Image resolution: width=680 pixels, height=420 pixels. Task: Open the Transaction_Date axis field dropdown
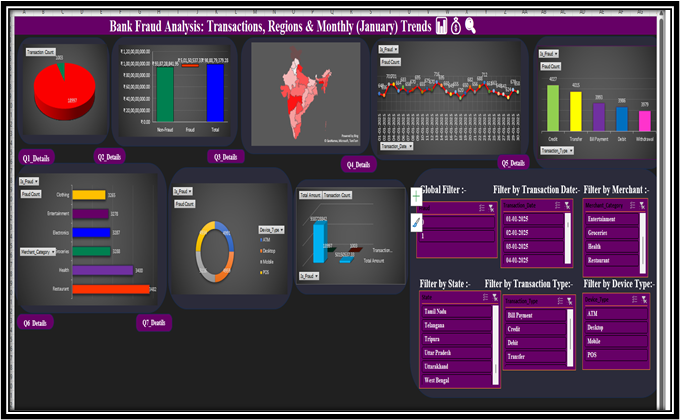click(397, 146)
